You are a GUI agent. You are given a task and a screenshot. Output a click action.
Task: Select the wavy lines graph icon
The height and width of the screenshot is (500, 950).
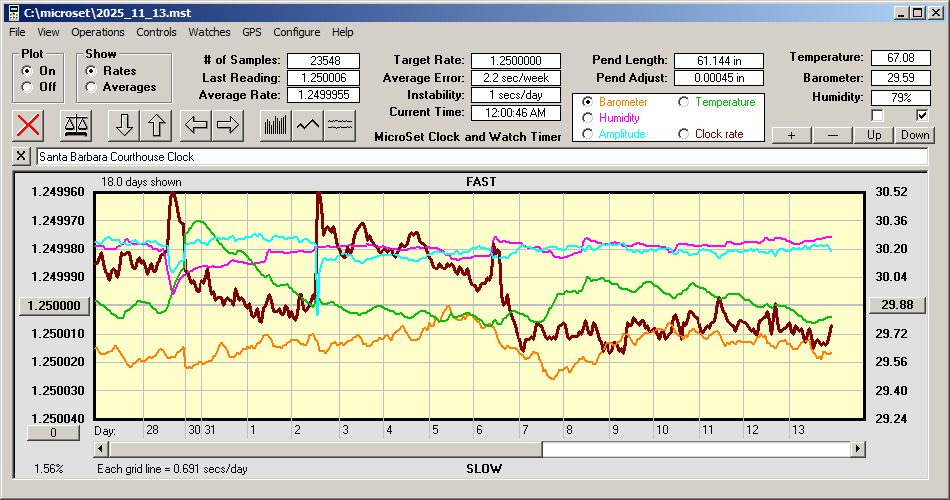click(340, 125)
